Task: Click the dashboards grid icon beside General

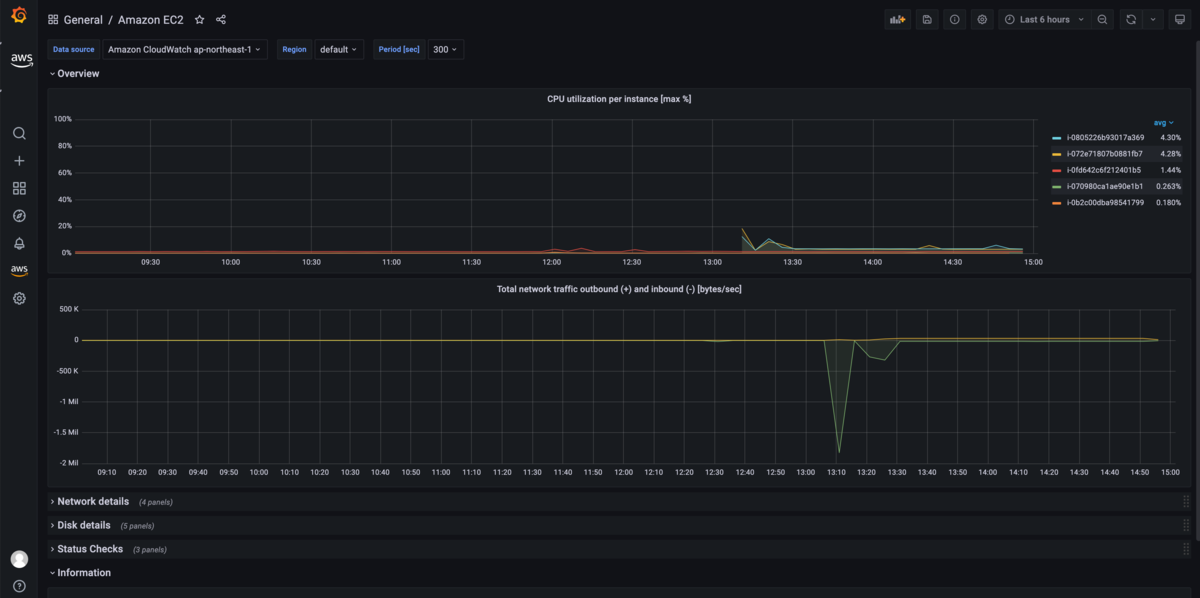Action: (53, 19)
